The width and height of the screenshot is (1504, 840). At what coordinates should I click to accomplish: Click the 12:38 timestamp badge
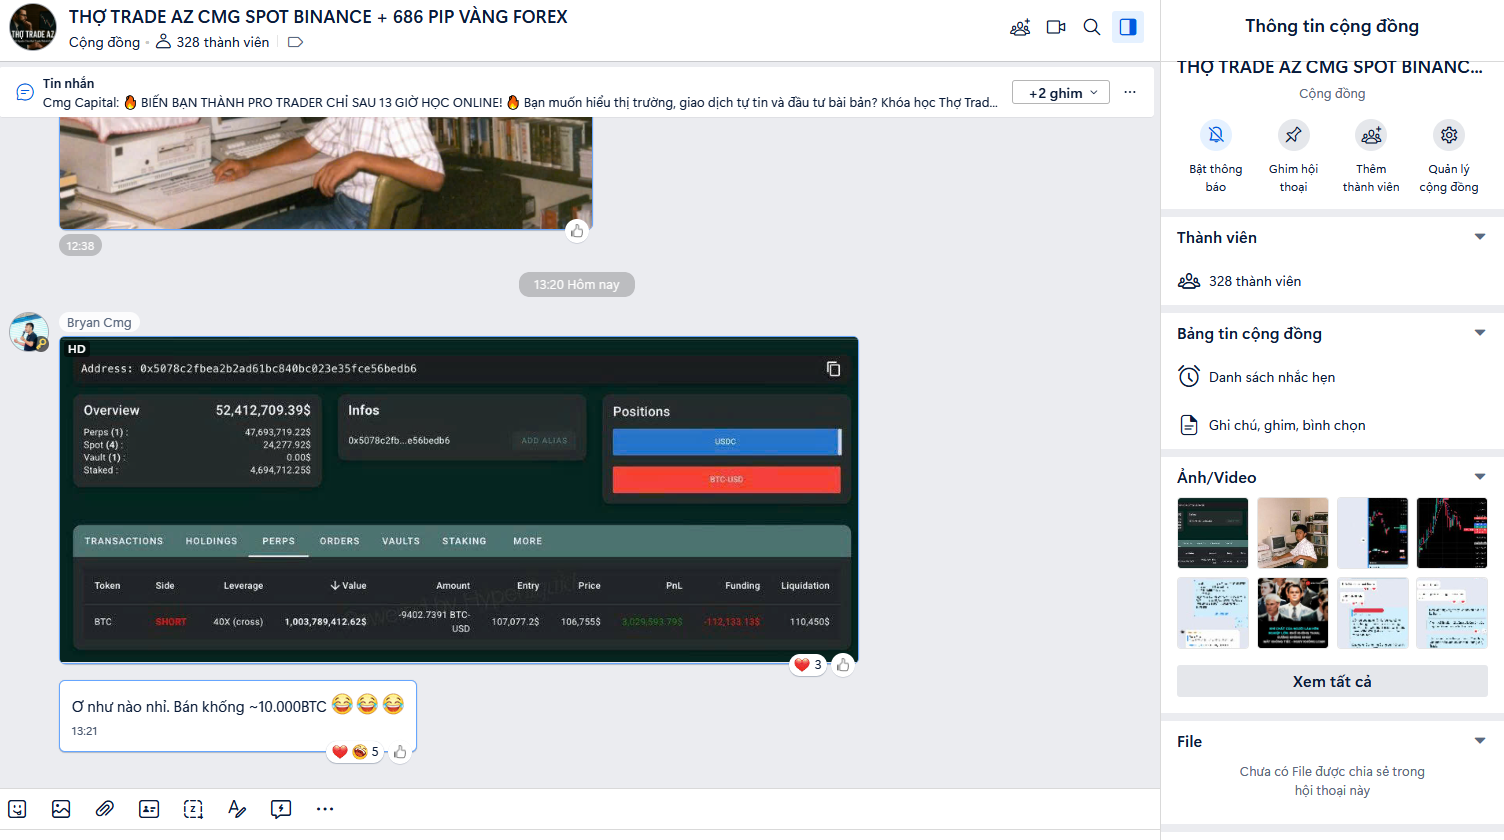point(80,246)
